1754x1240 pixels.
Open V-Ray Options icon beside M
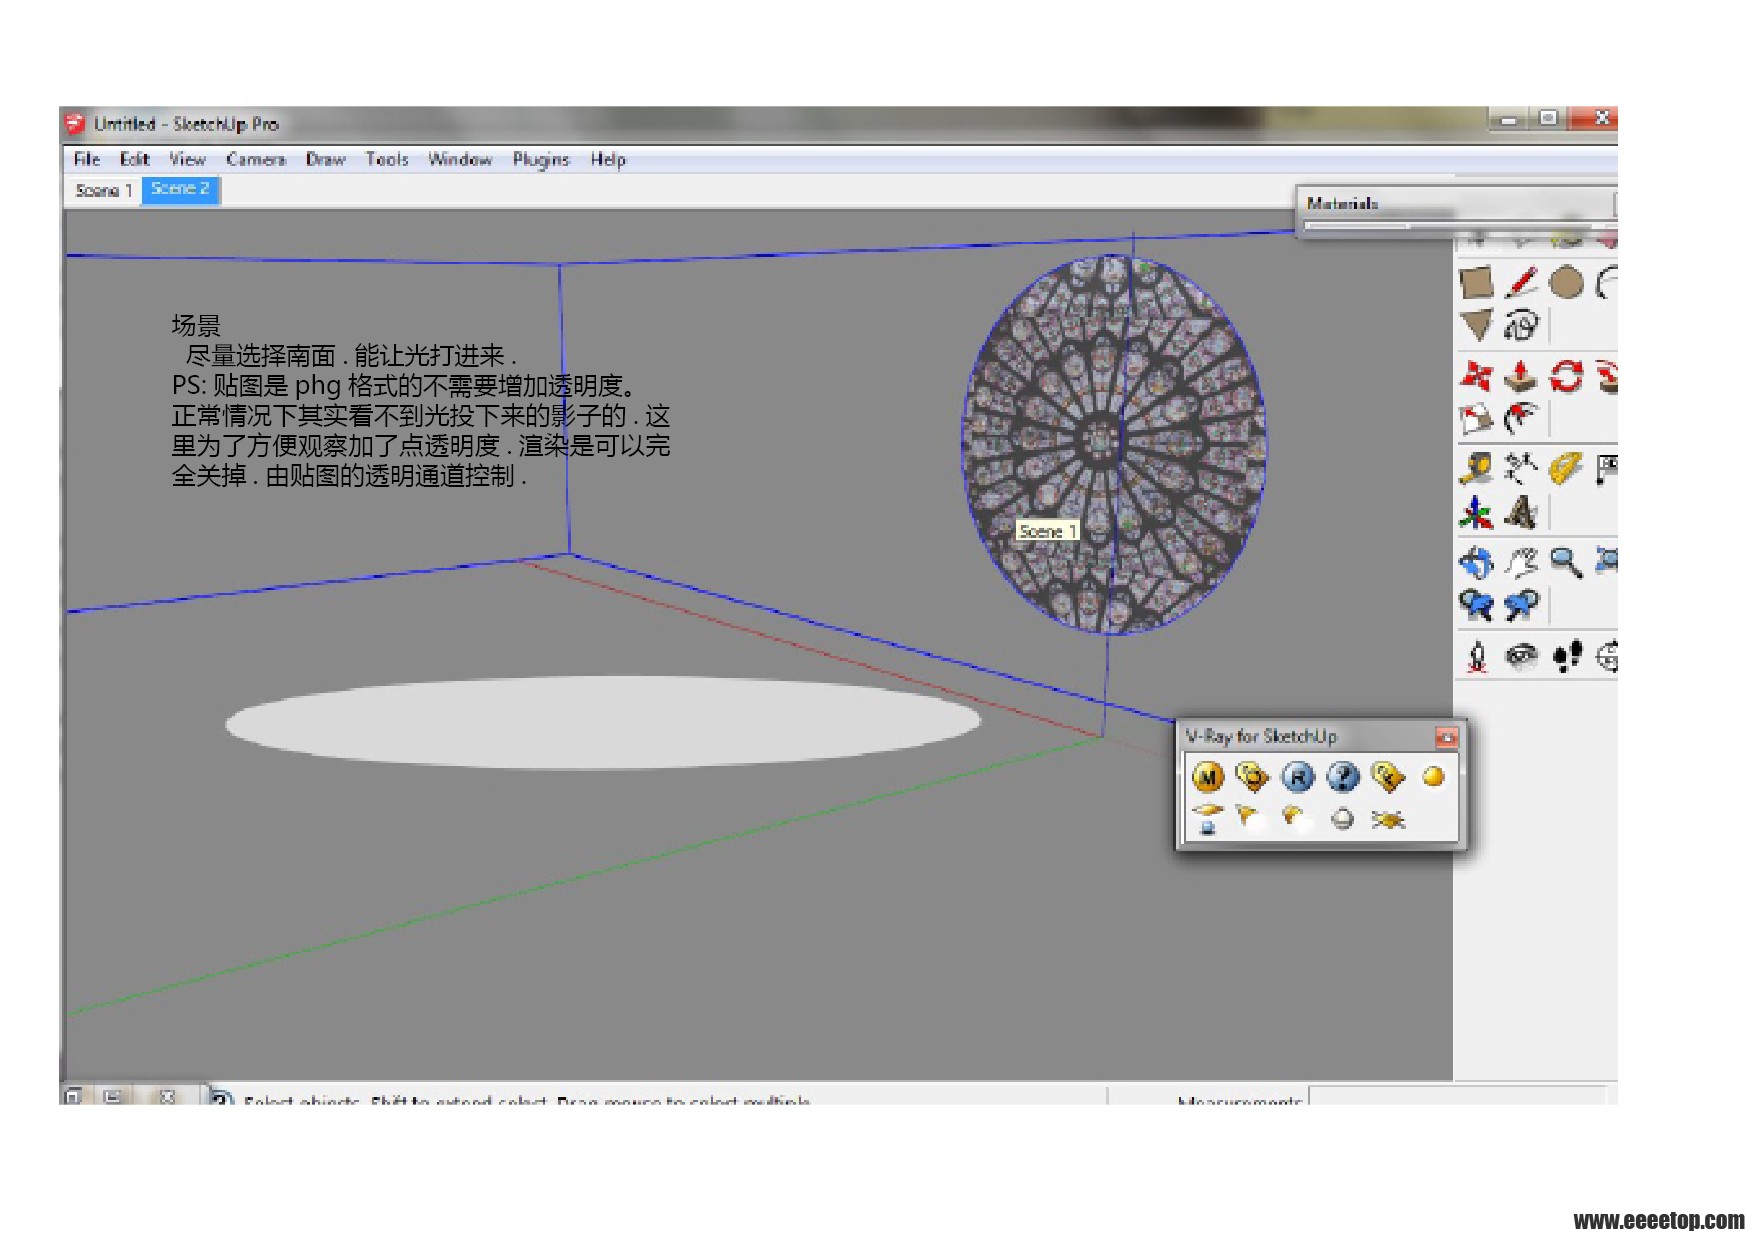[x=1252, y=777]
